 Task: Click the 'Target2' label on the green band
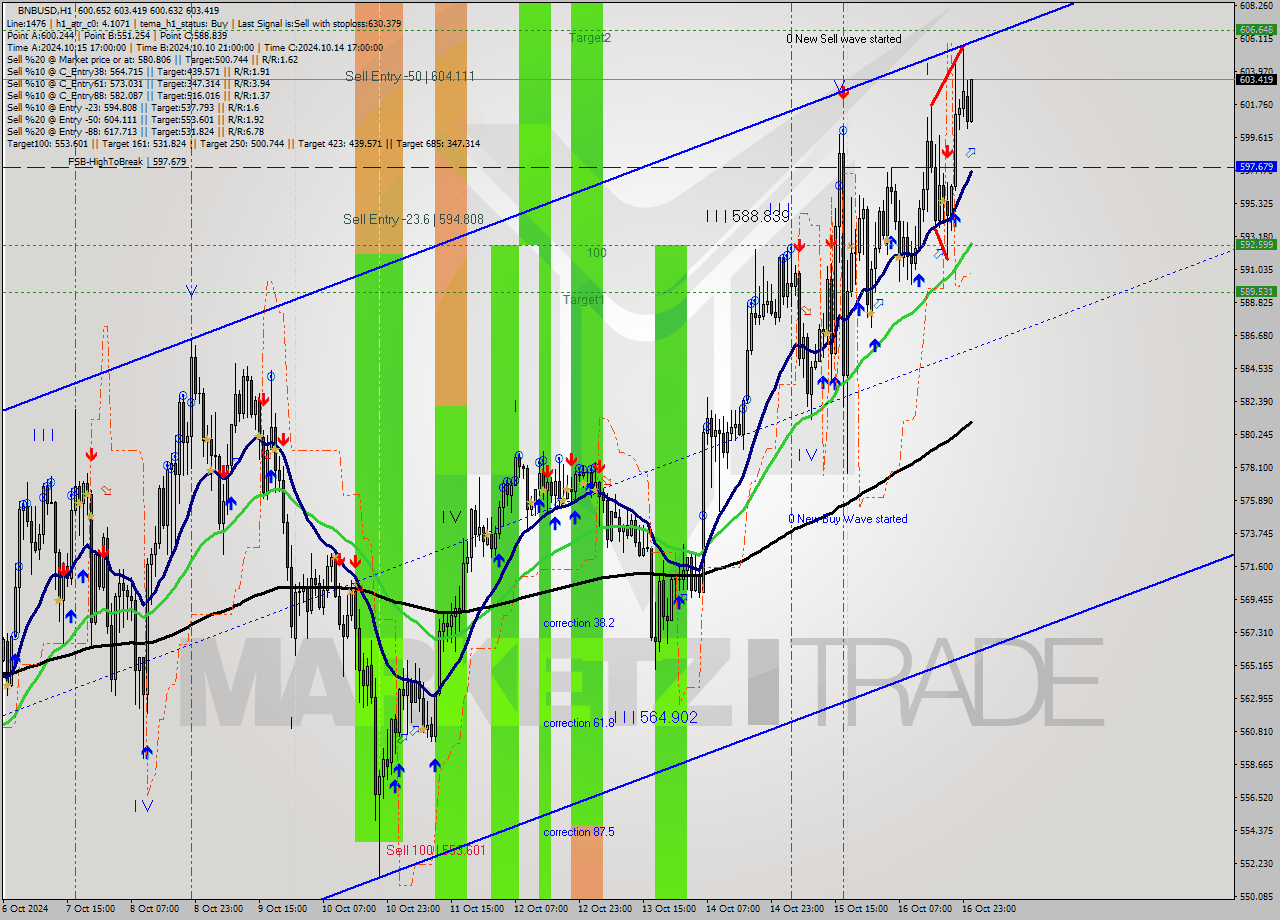click(x=590, y=38)
